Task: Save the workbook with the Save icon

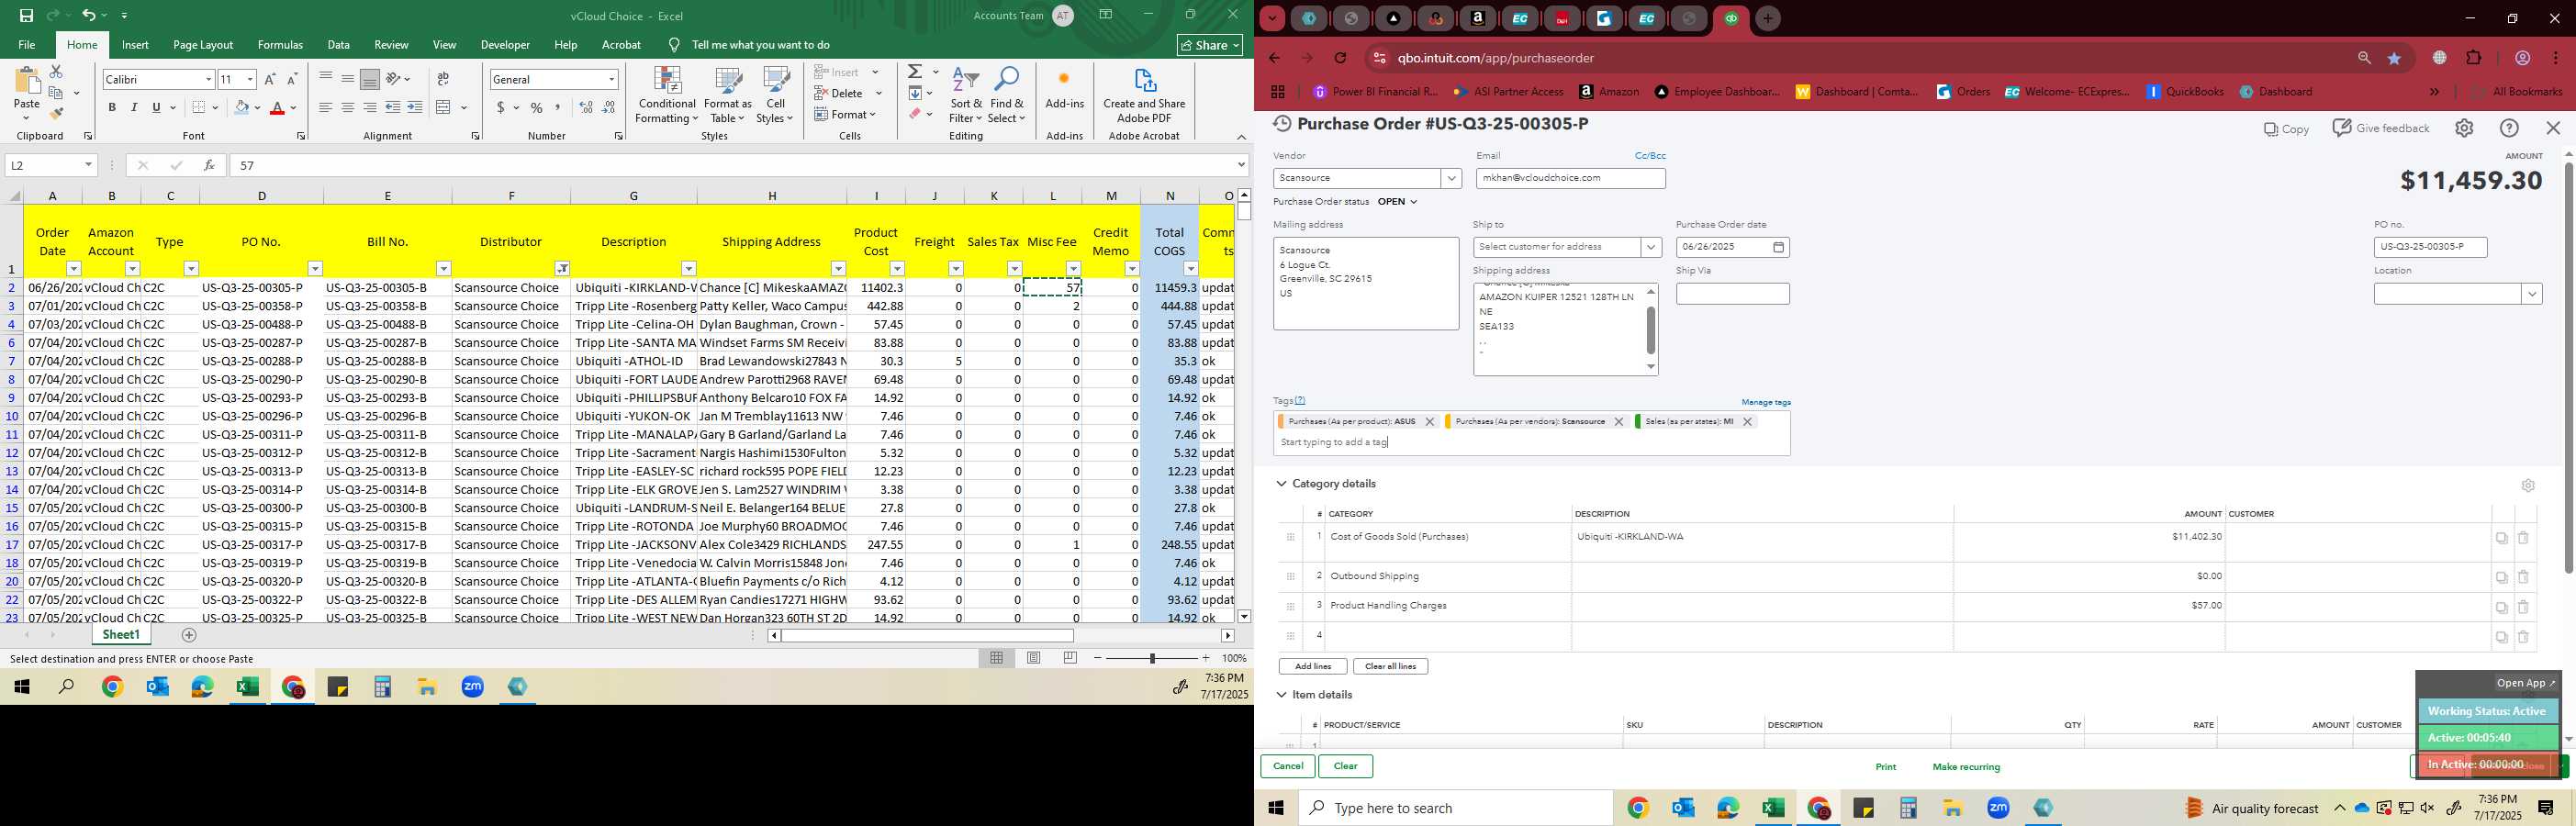Action: tap(26, 16)
